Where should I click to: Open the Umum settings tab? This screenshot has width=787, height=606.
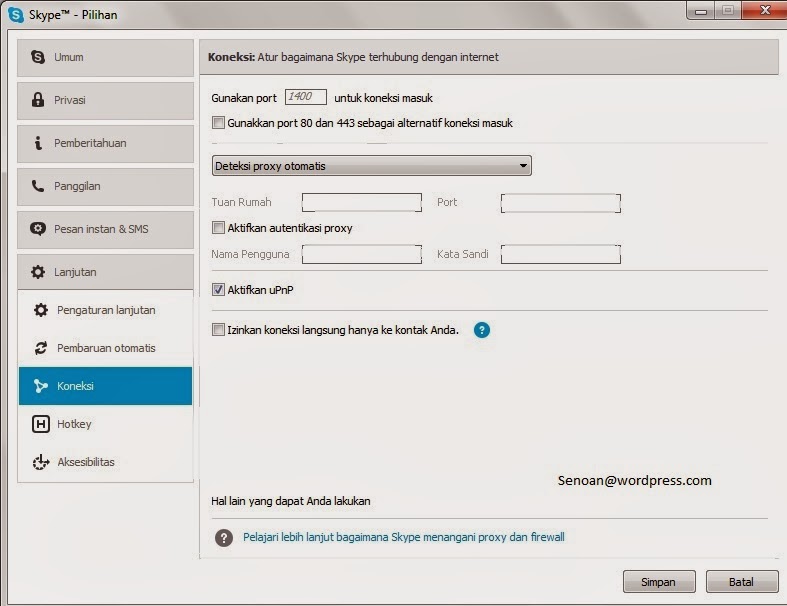click(105, 58)
